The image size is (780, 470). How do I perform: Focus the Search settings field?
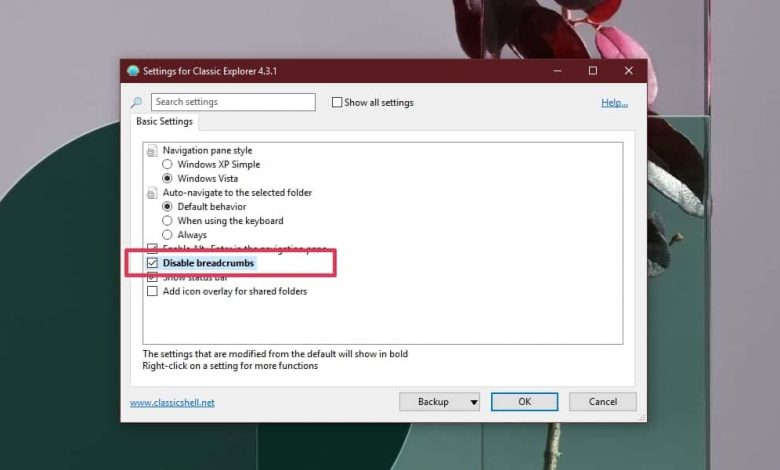coord(233,102)
